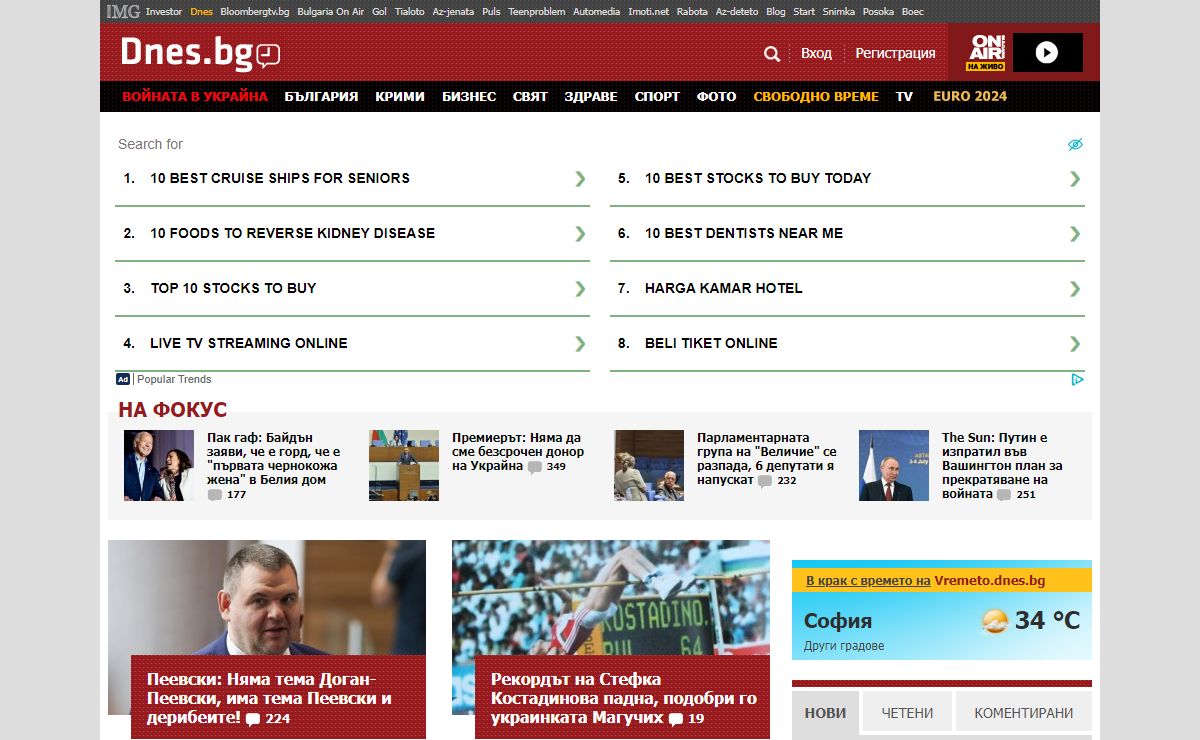The height and width of the screenshot is (740, 1200).
Task: Open the Gol link in top bar
Action: click(379, 12)
